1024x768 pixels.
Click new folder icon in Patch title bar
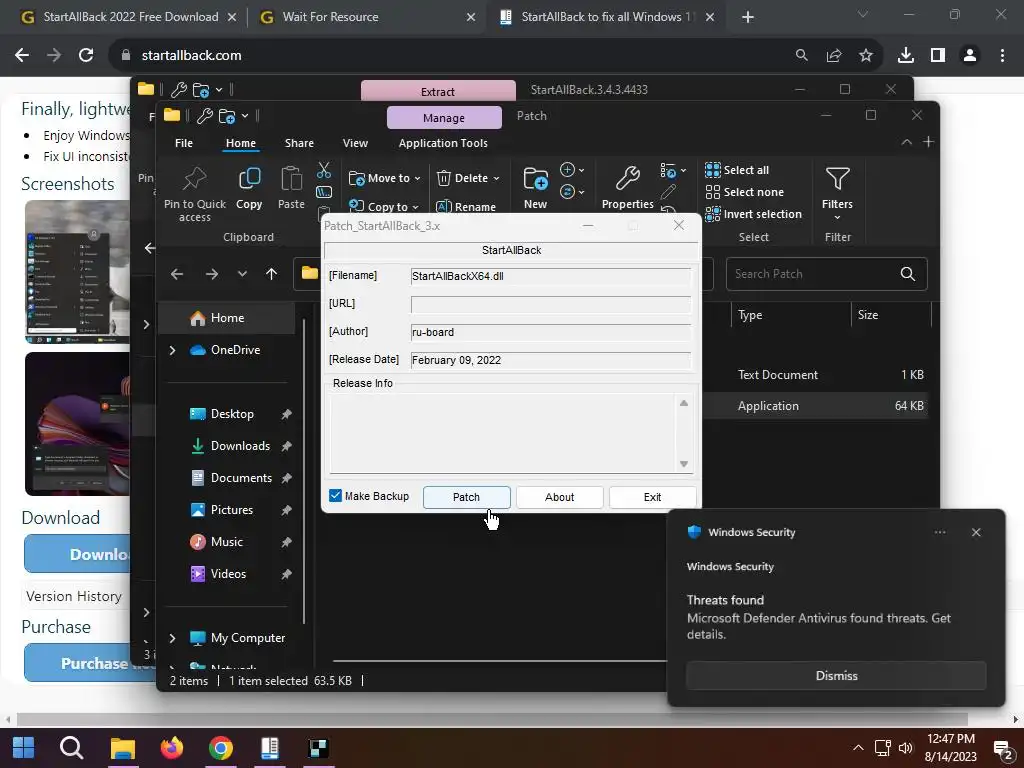[227, 116]
